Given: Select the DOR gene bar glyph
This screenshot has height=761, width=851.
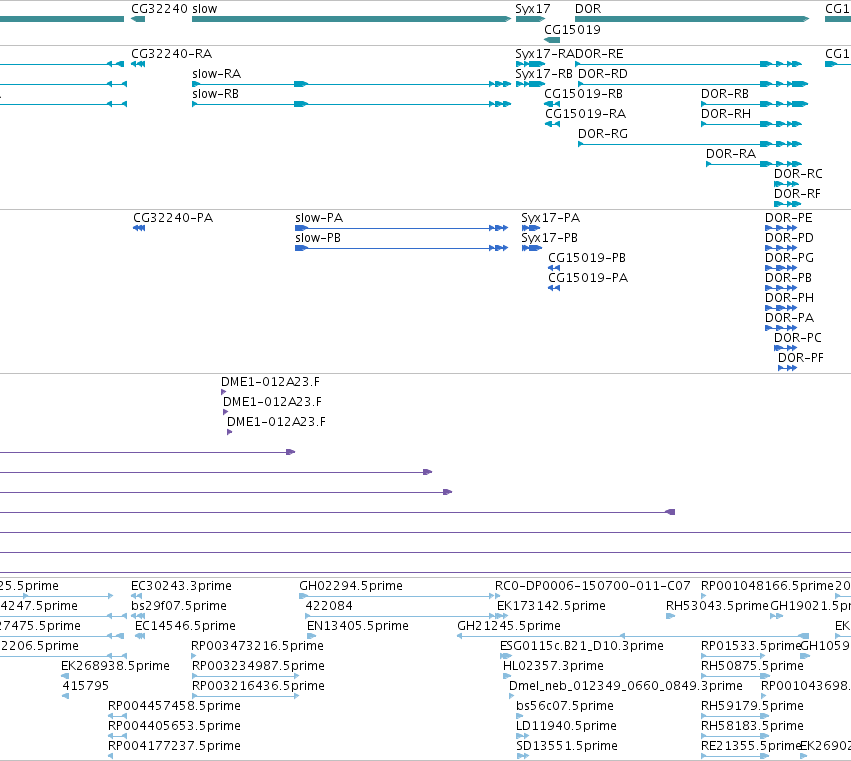Looking at the screenshot, I should [692, 19].
